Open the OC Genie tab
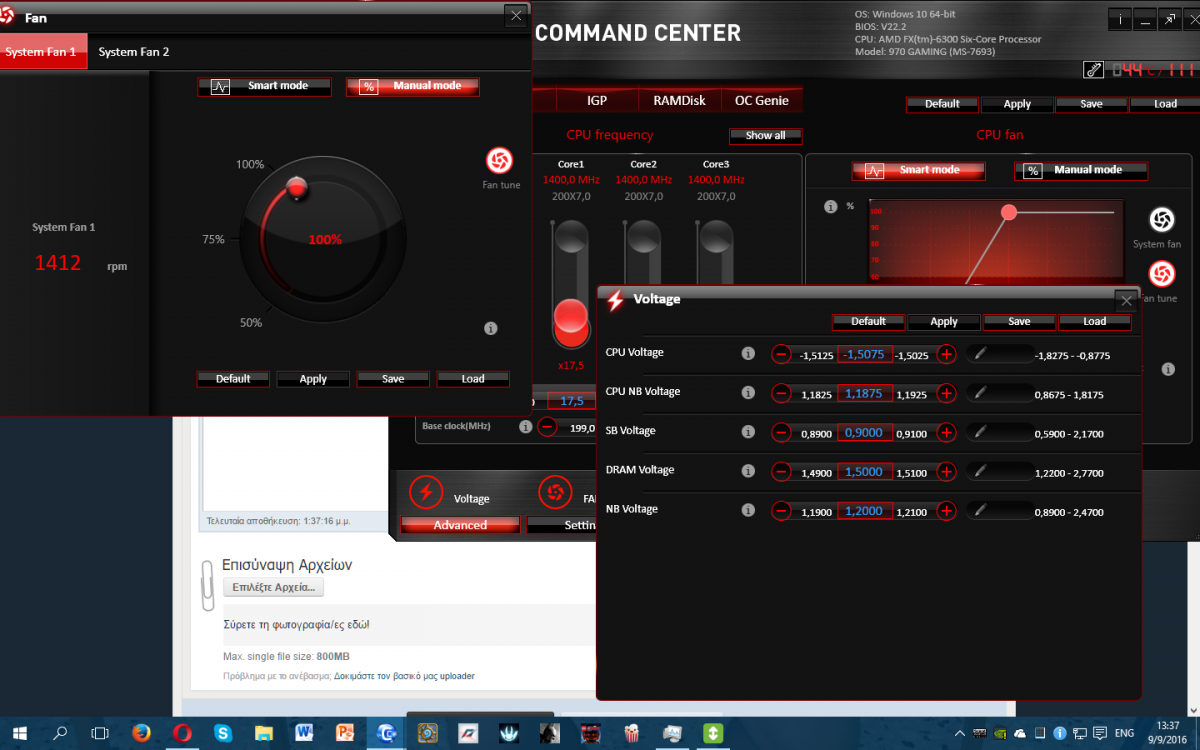This screenshot has width=1200, height=750. coord(762,101)
